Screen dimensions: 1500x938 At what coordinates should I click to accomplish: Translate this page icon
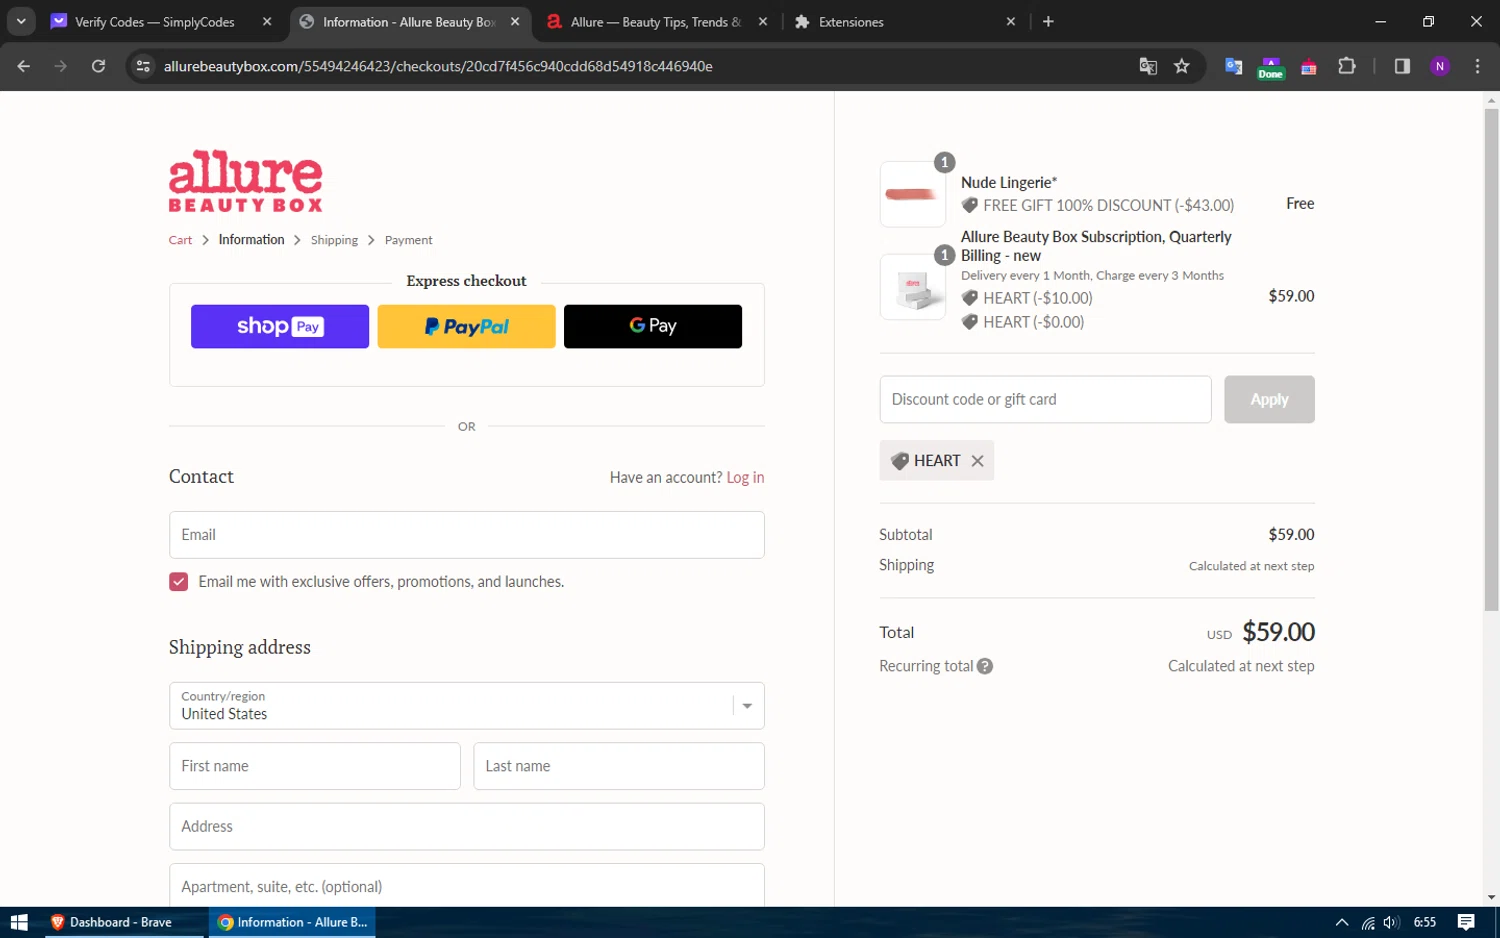point(1148,66)
